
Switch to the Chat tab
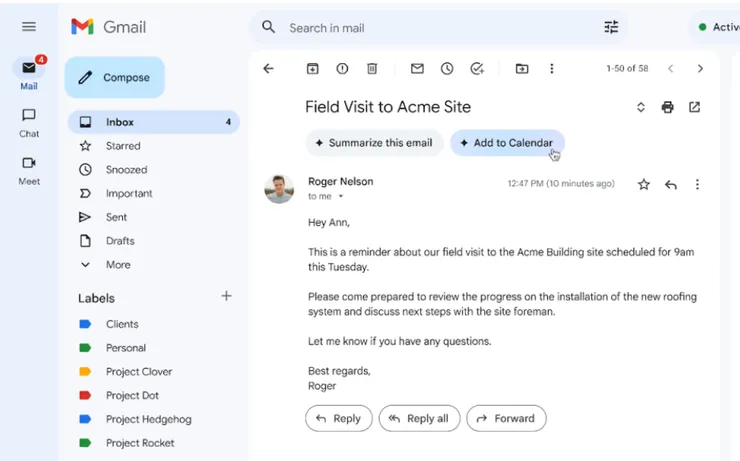pyautogui.click(x=29, y=122)
